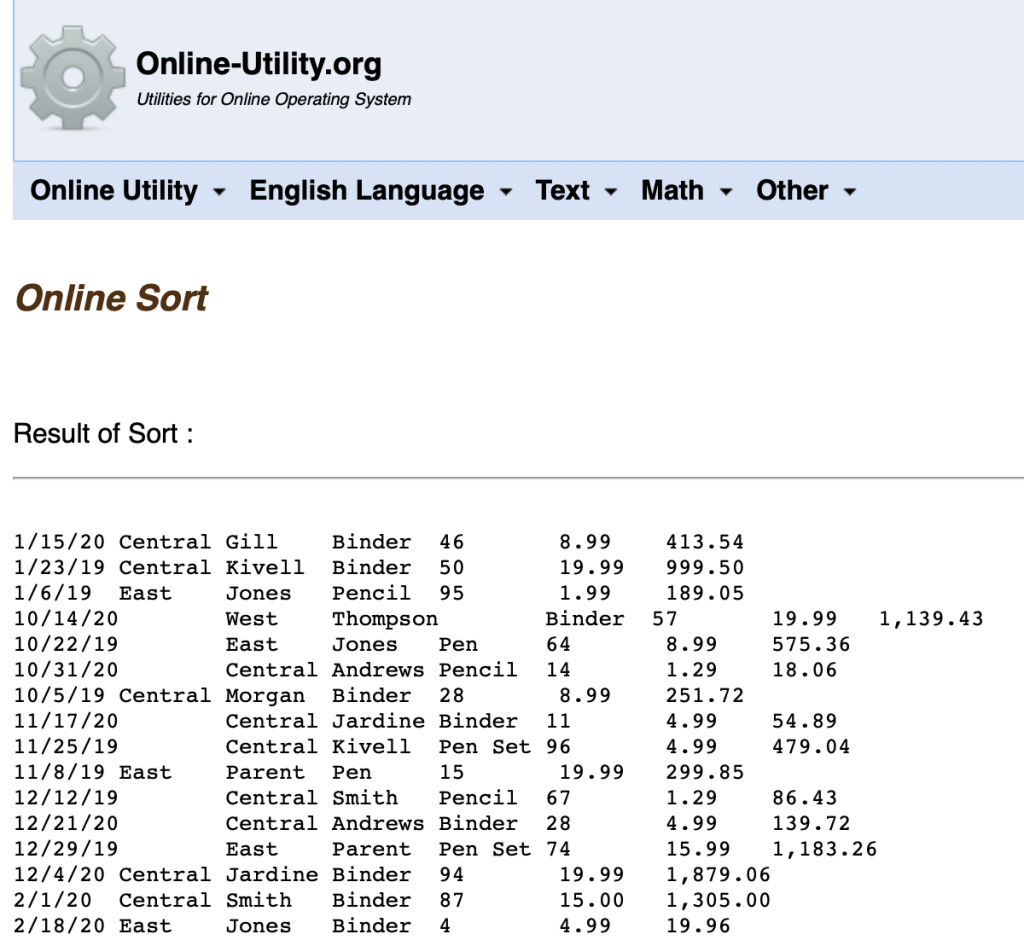Open the Online Utility menu
This screenshot has height=940, width=1024.
pos(113,190)
